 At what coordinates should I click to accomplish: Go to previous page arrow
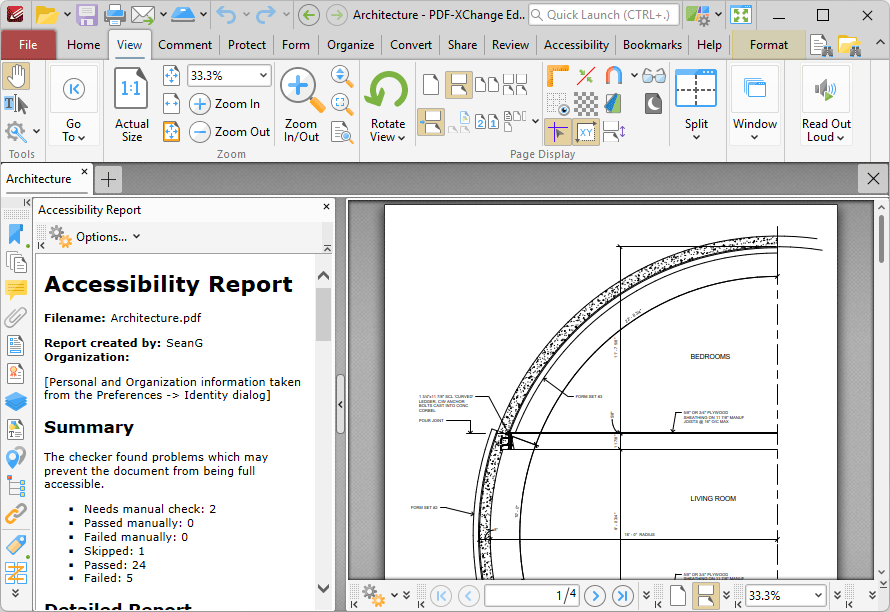point(468,596)
